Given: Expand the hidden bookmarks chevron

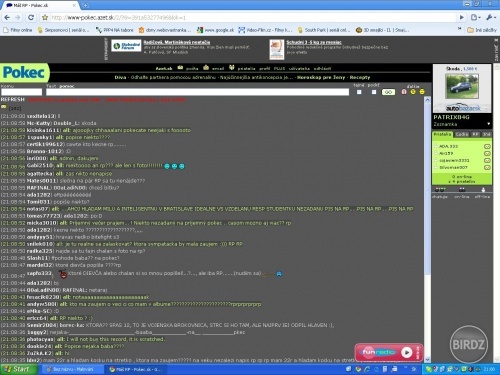Looking at the screenshot, I should pos(460,30).
